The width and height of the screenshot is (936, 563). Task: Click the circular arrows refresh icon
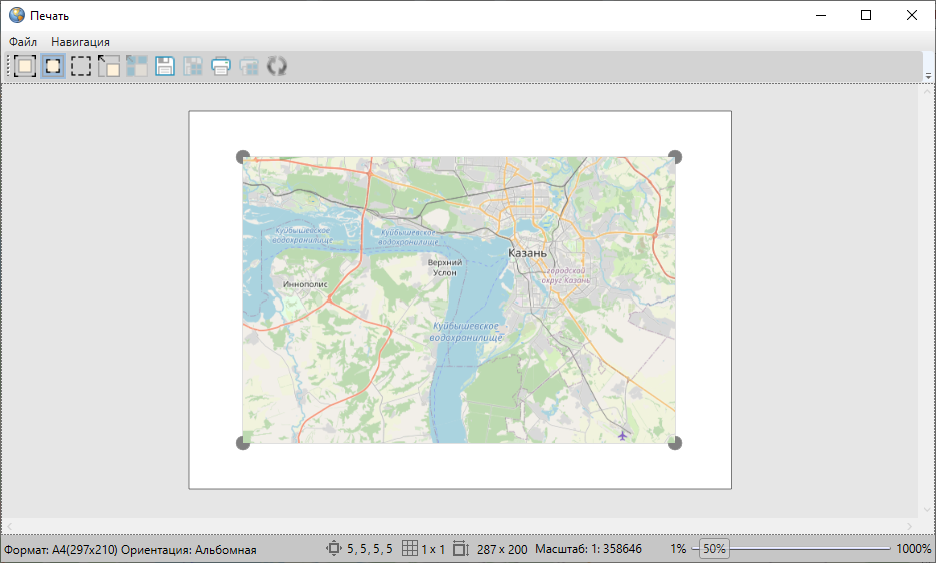(x=277, y=67)
